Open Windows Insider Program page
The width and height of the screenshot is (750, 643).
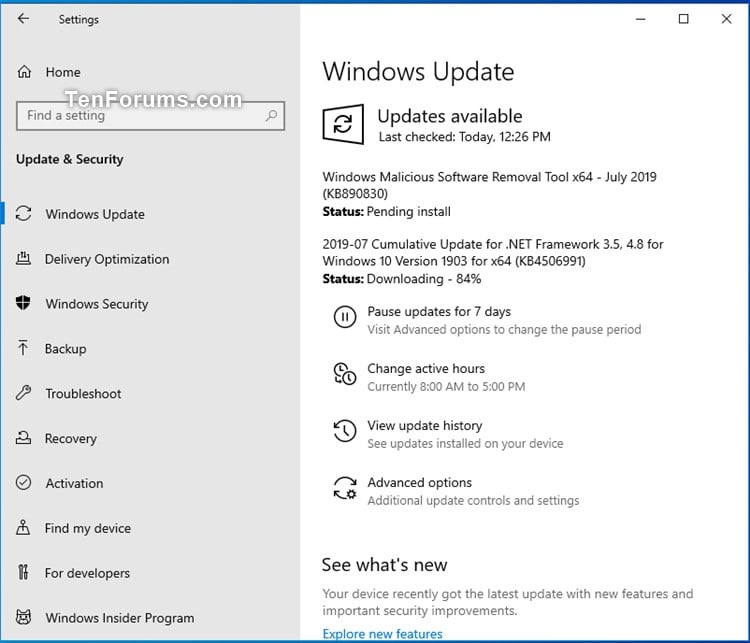tap(120, 618)
